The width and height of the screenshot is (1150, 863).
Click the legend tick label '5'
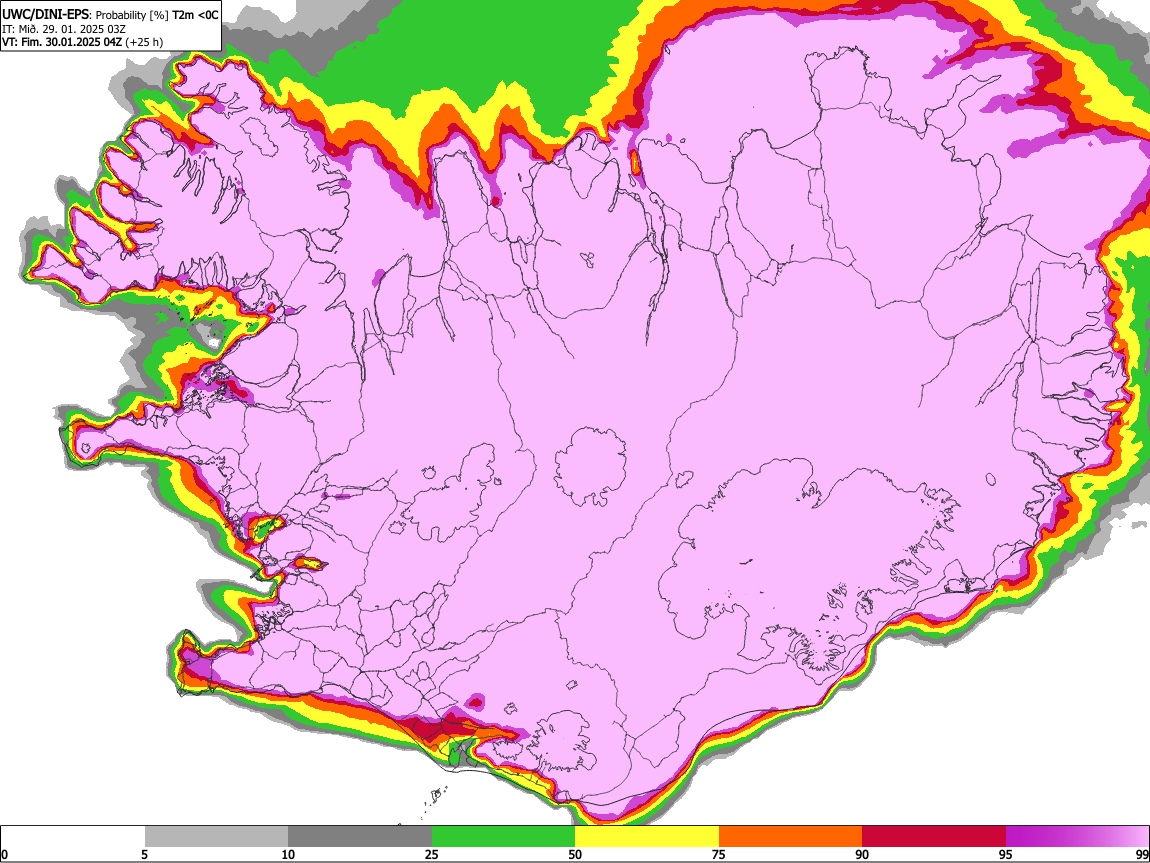point(144,855)
